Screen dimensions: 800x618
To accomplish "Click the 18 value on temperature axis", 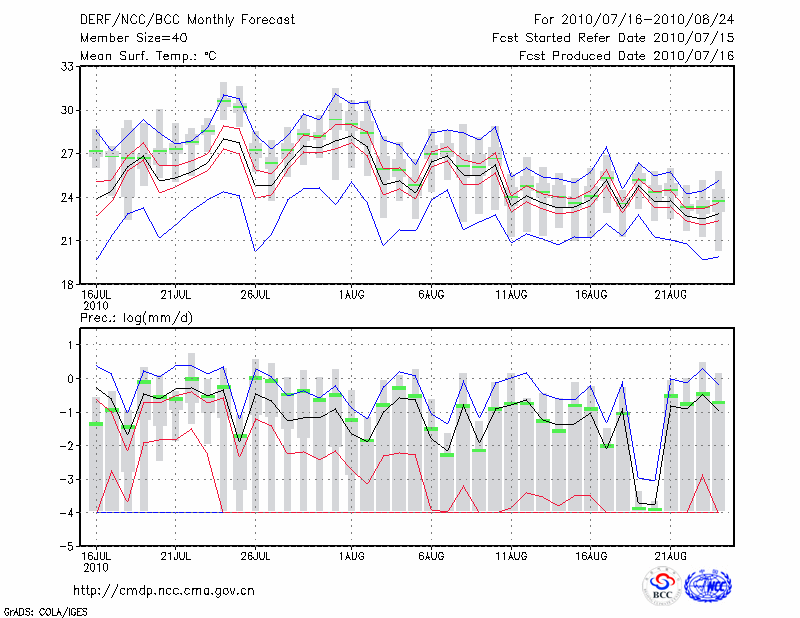I will (69, 285).
